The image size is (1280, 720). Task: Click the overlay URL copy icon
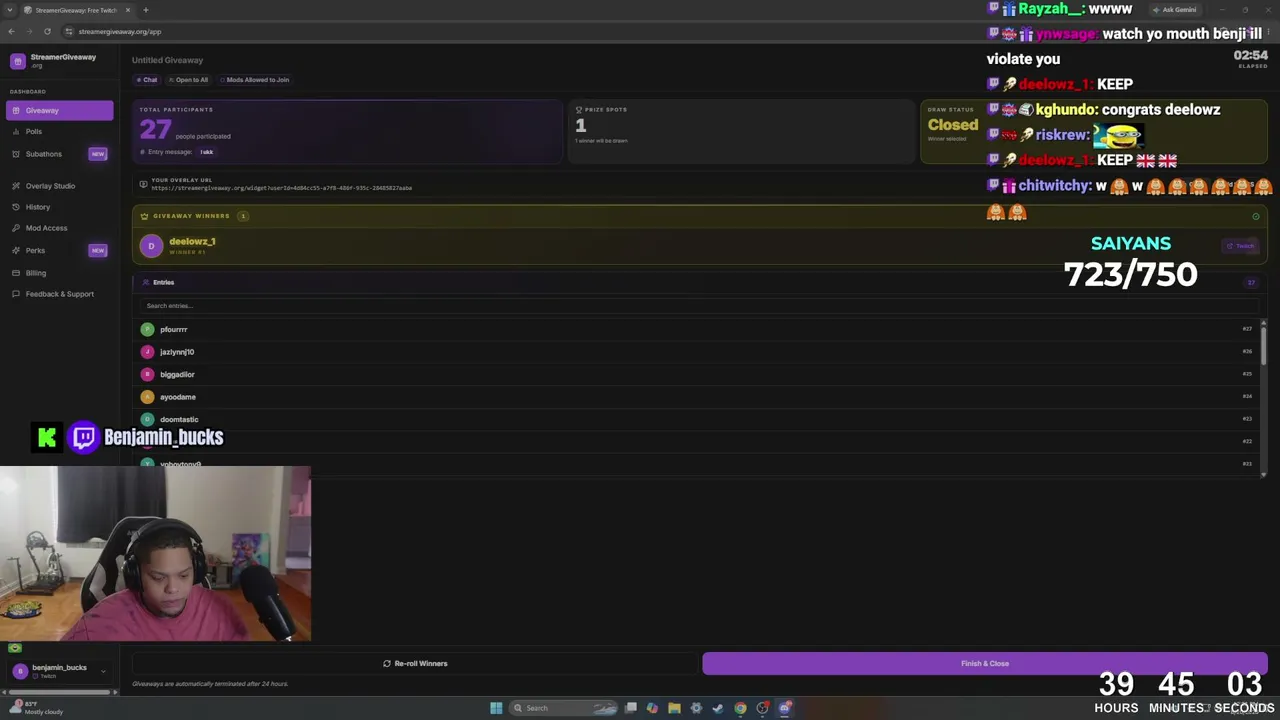pyautogui.click(x=143, y=184)
